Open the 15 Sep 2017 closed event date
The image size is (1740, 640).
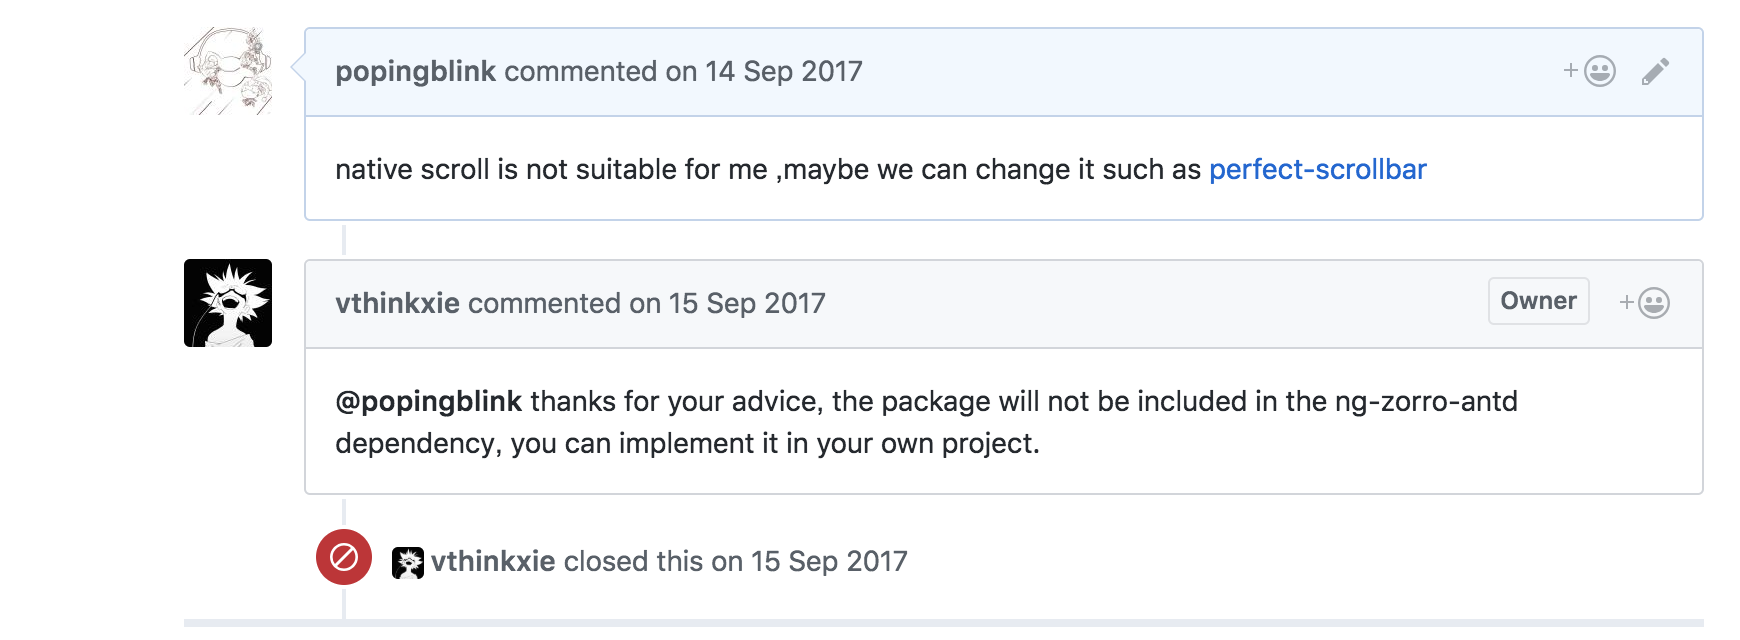pos(829,562)
